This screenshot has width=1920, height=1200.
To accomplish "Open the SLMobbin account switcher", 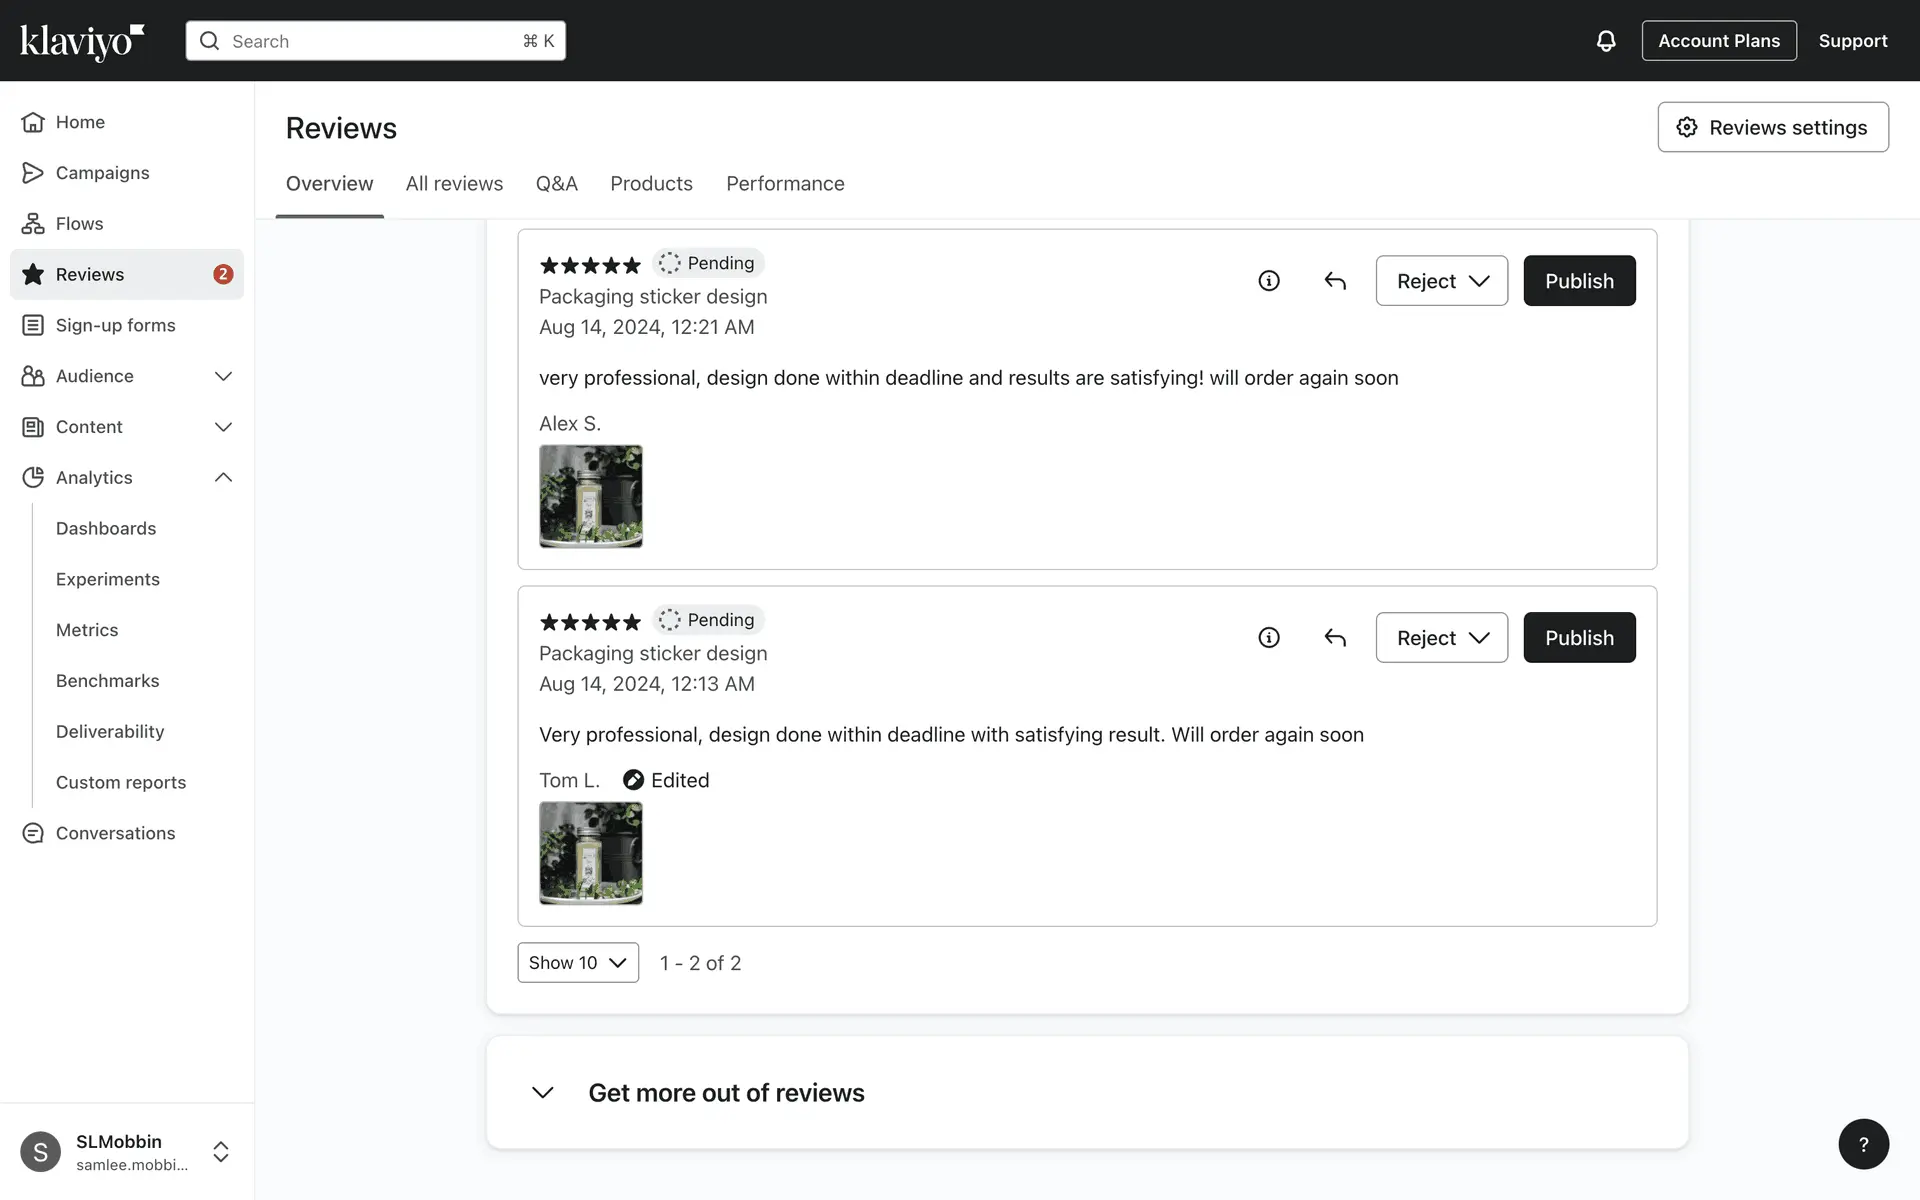I will [x=221, y=1152].
